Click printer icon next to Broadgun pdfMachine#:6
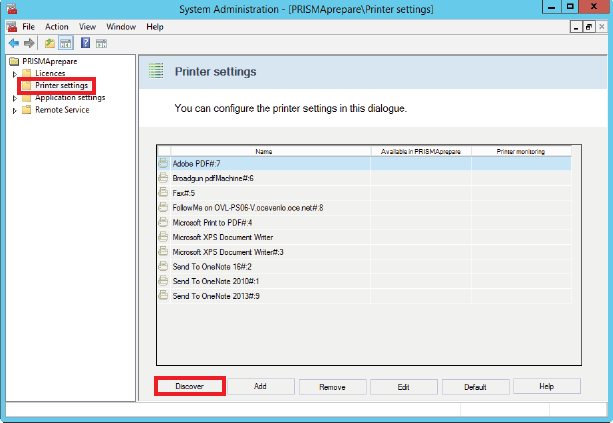This screenshot has height=423, width=613. 163,178
